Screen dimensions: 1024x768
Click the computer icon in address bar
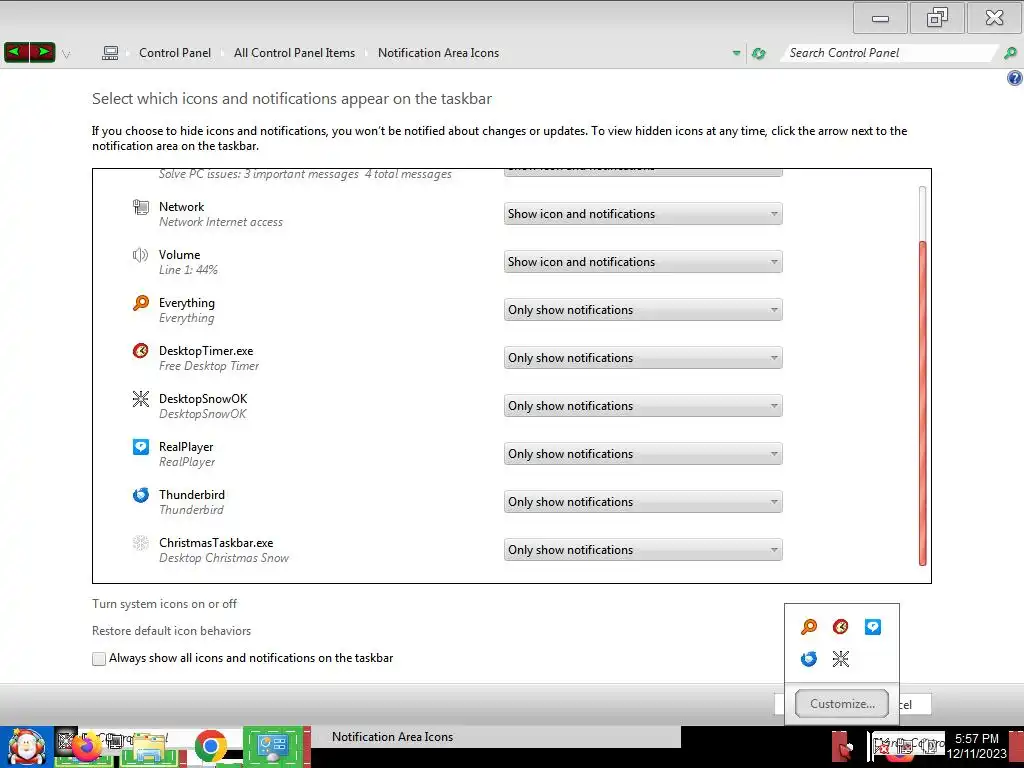pyautogui.click(x=110, y=53)
